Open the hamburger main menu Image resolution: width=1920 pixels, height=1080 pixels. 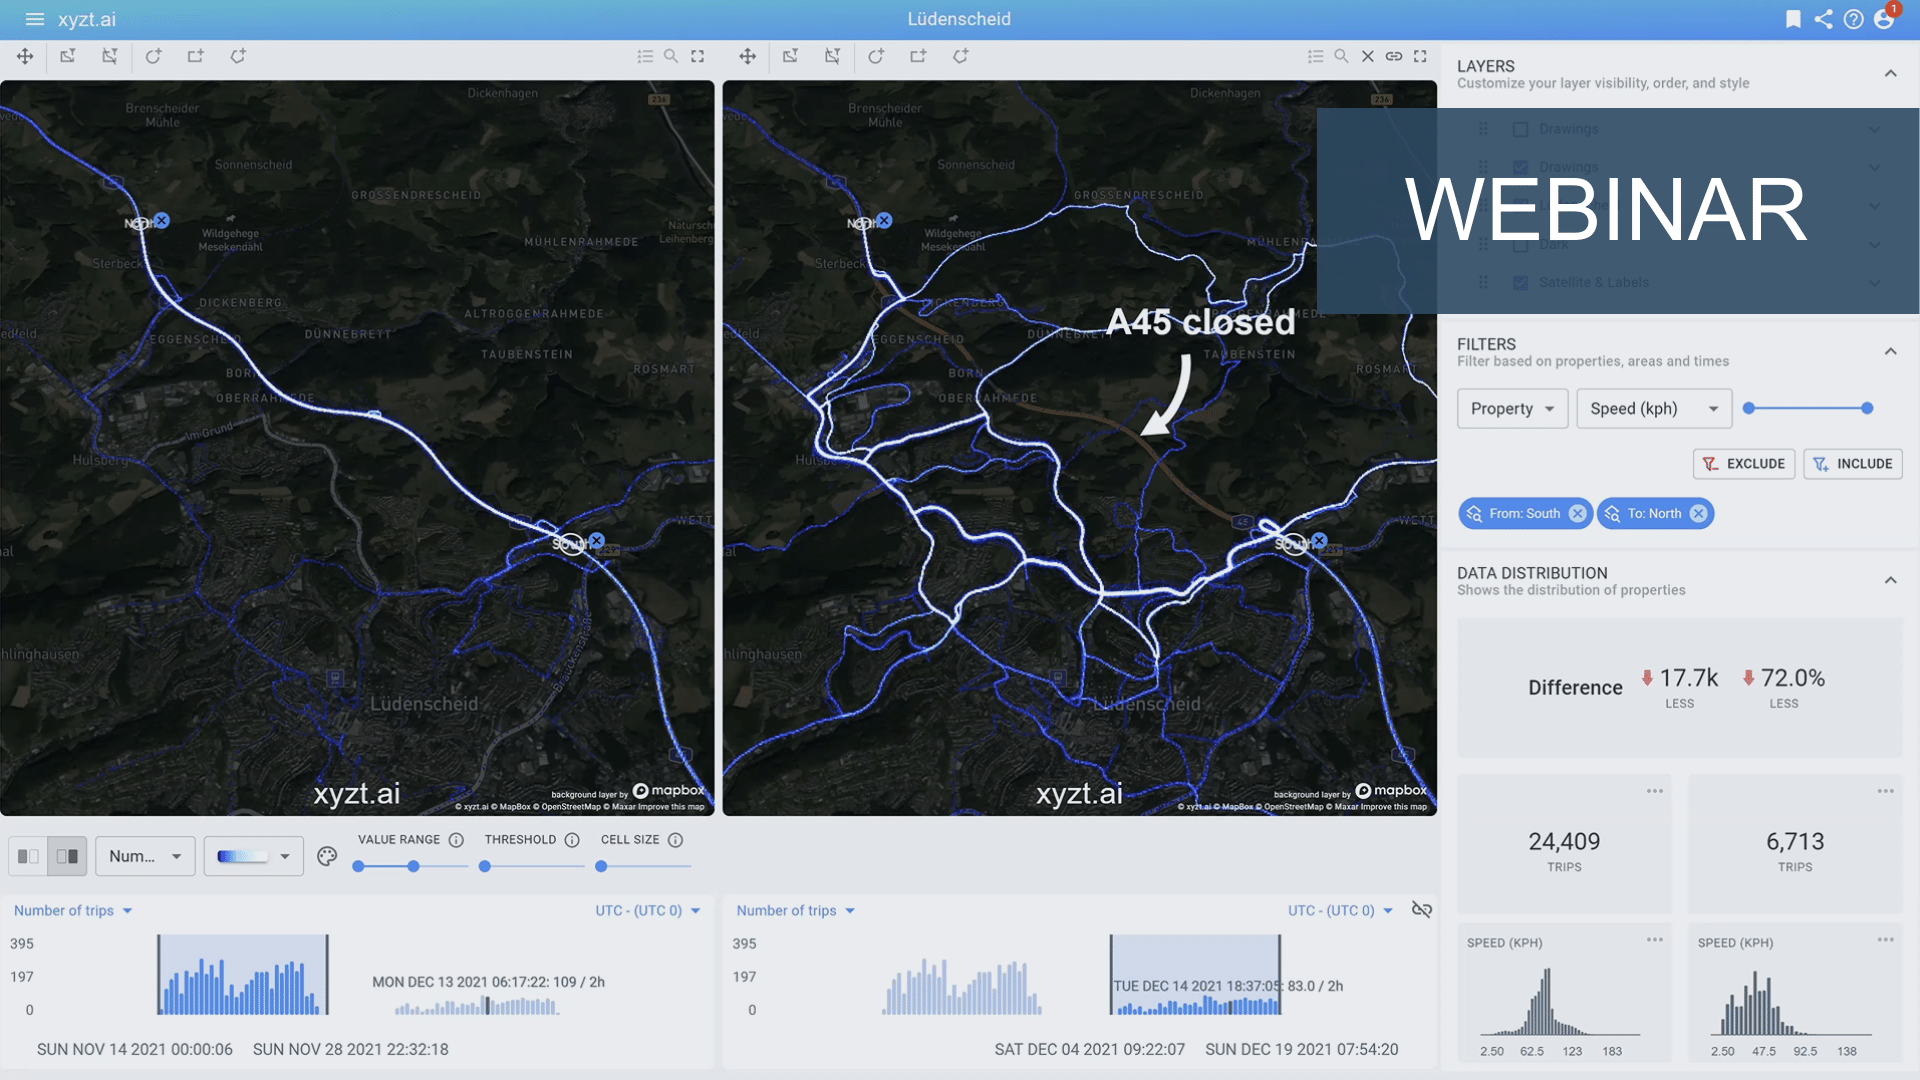[35, 19]
